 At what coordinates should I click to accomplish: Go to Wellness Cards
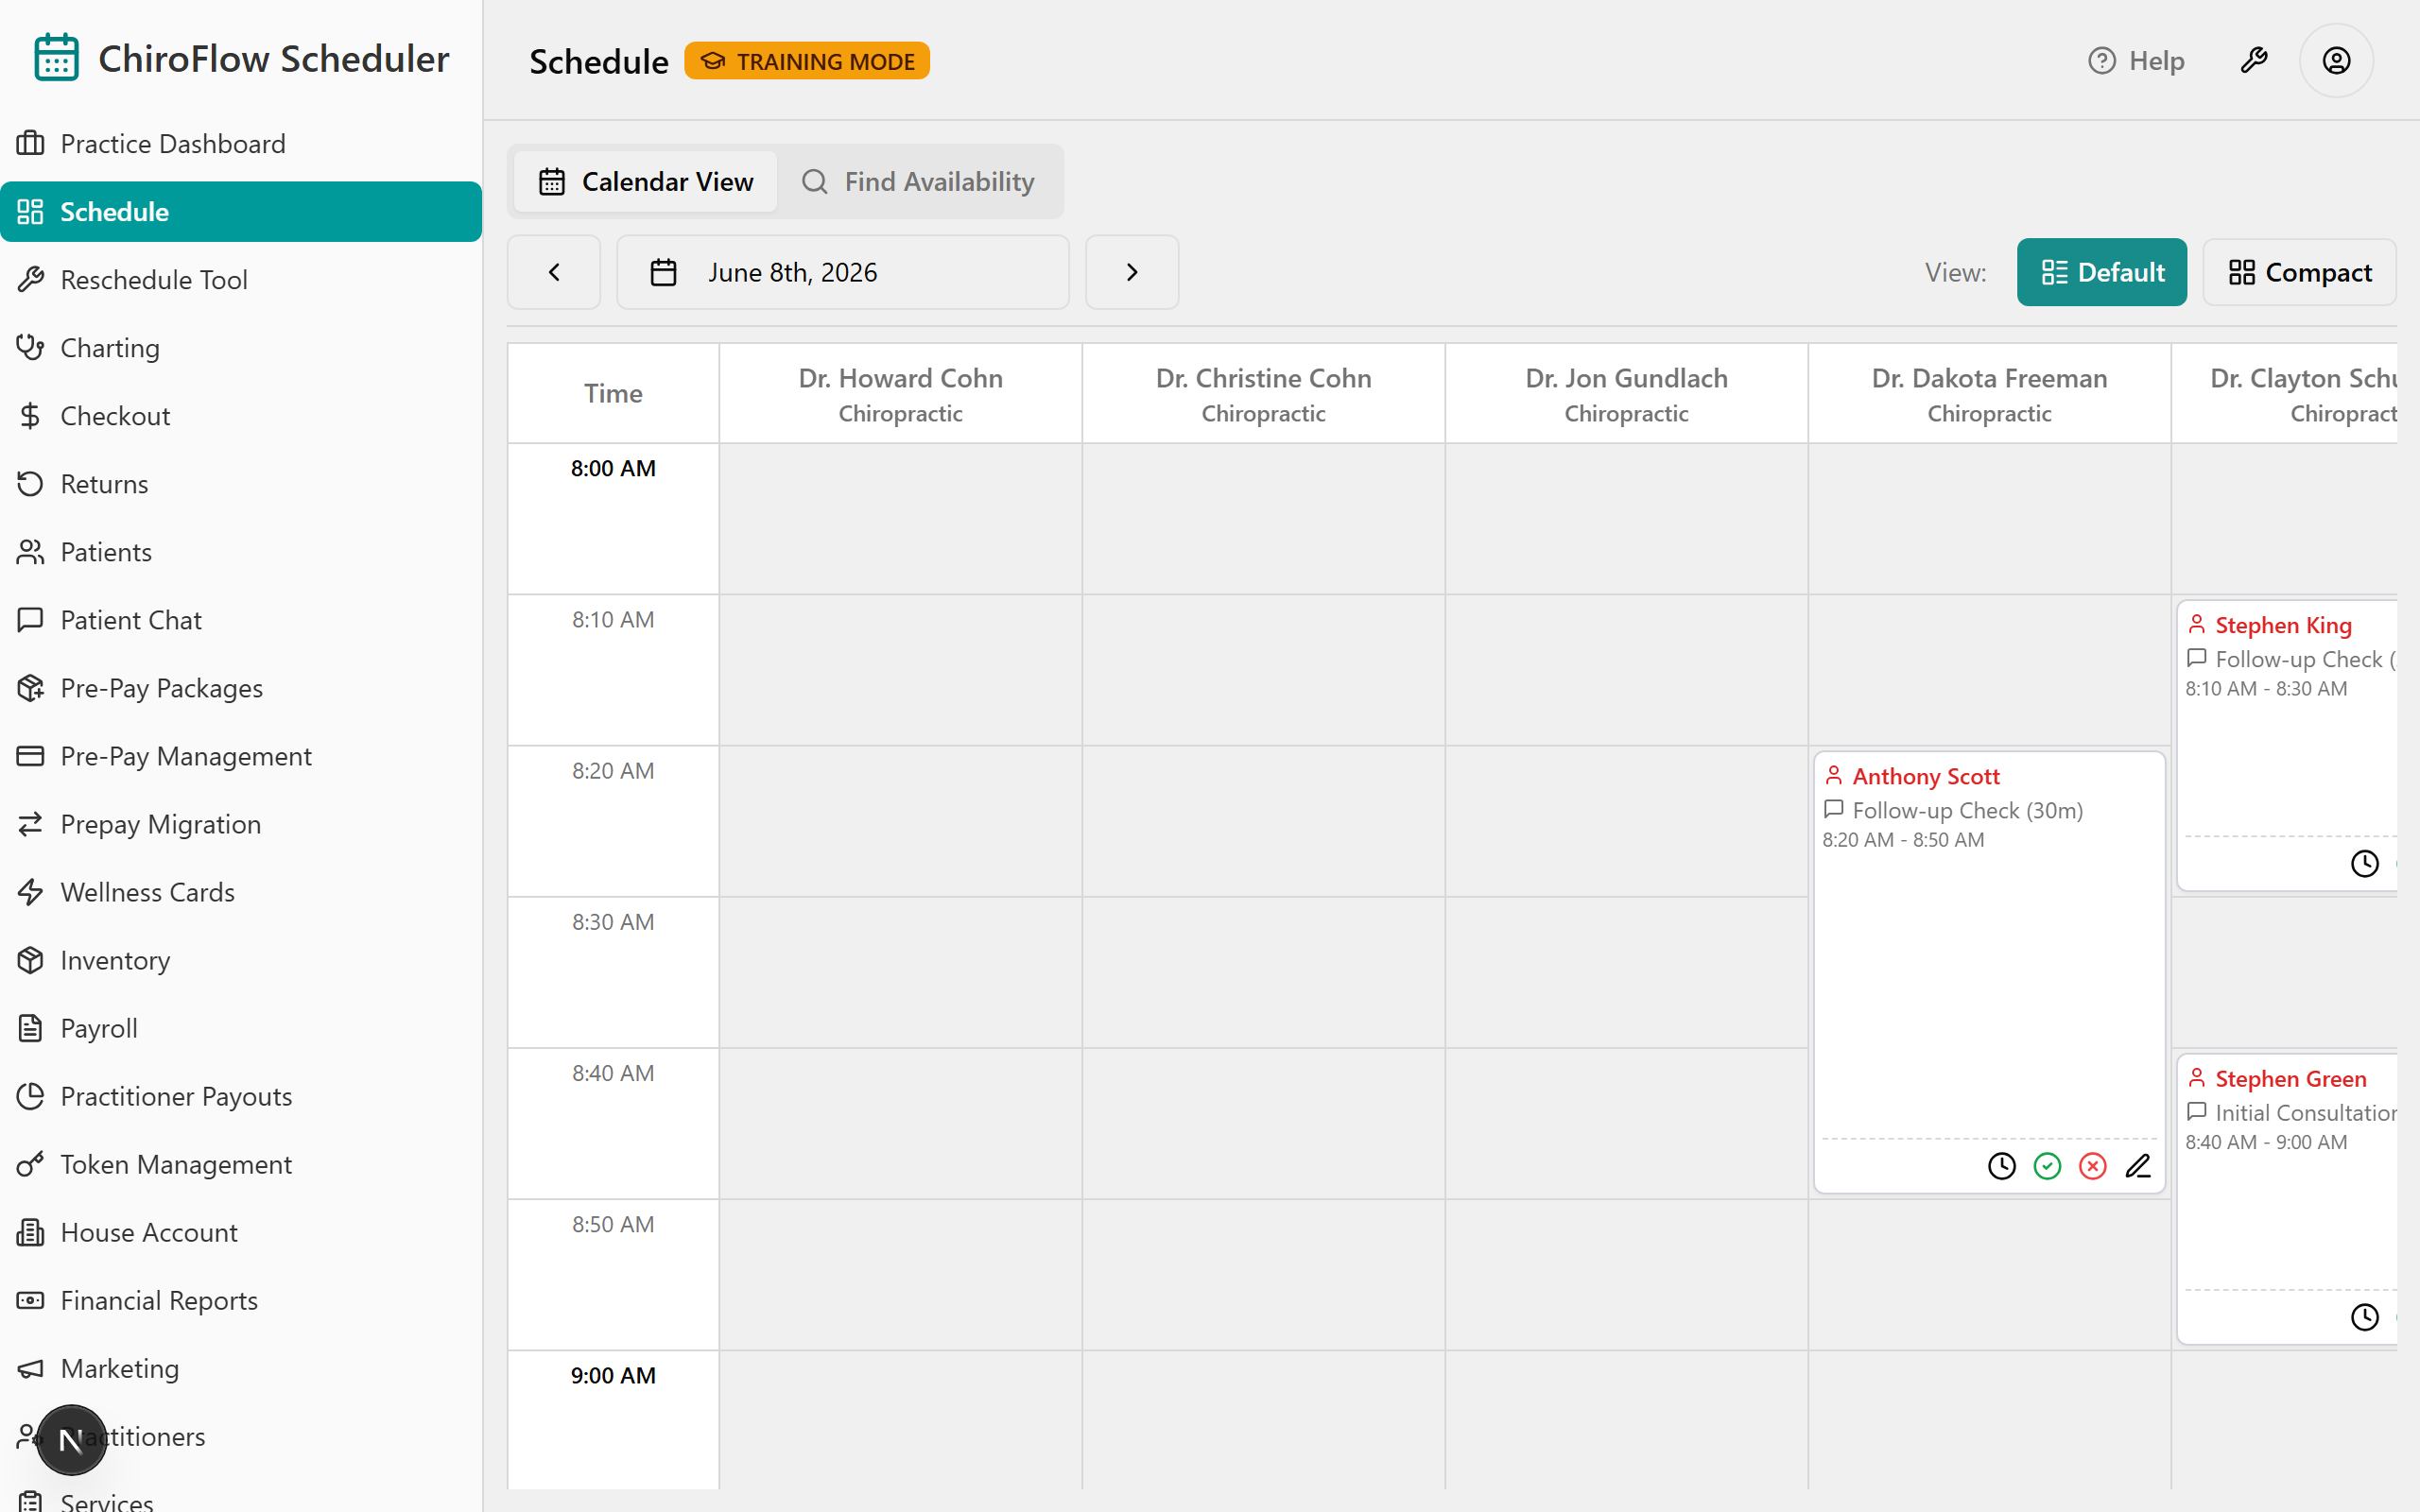click(241, 892)
